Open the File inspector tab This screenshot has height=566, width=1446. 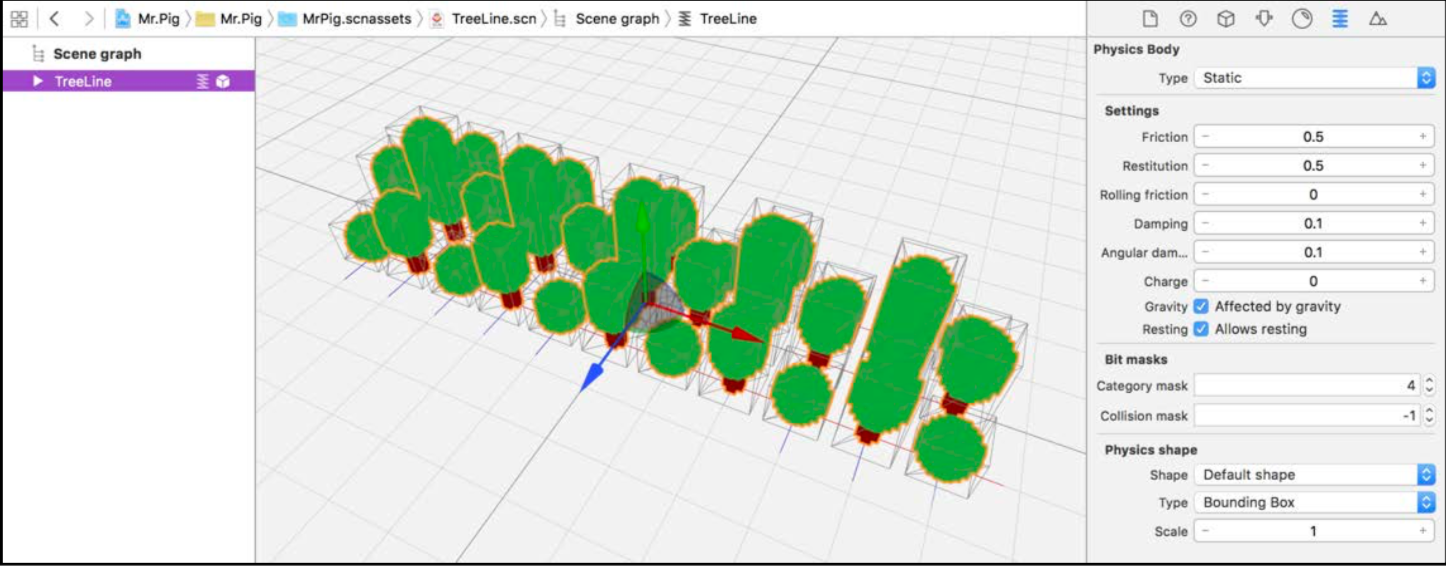(1150, 18)
